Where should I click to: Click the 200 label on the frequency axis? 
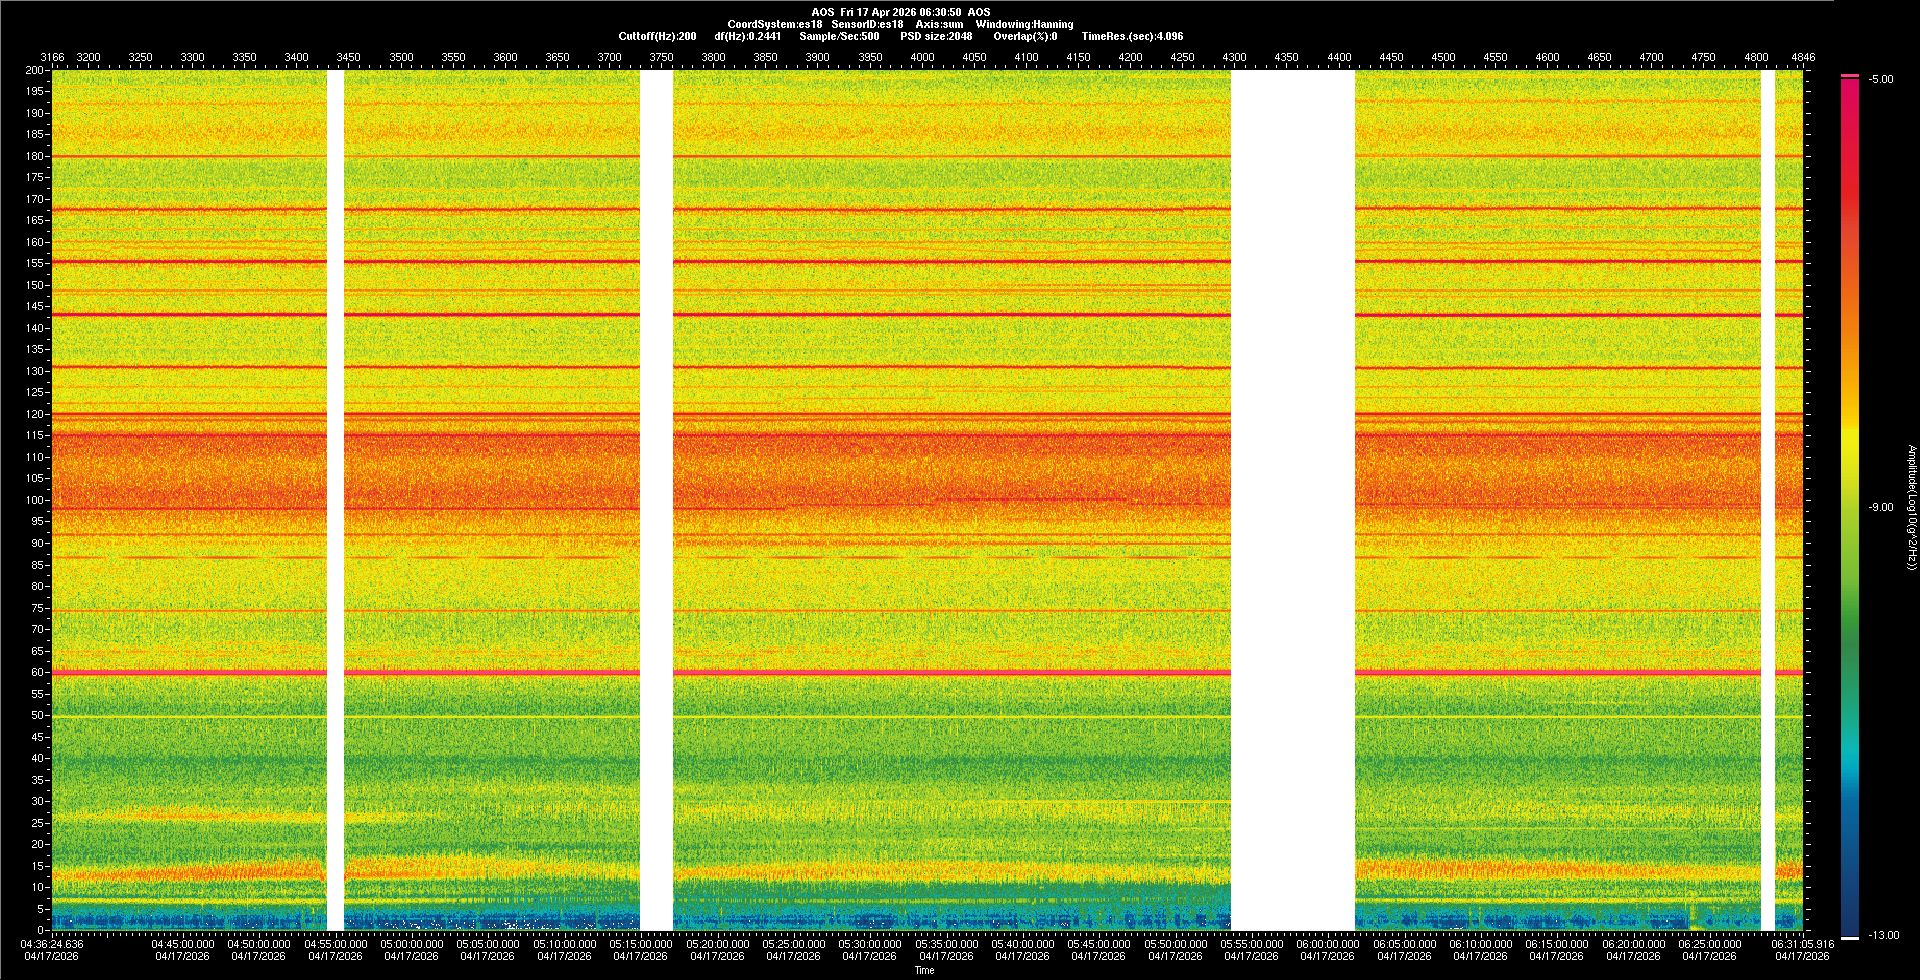(x=34, y=71)
